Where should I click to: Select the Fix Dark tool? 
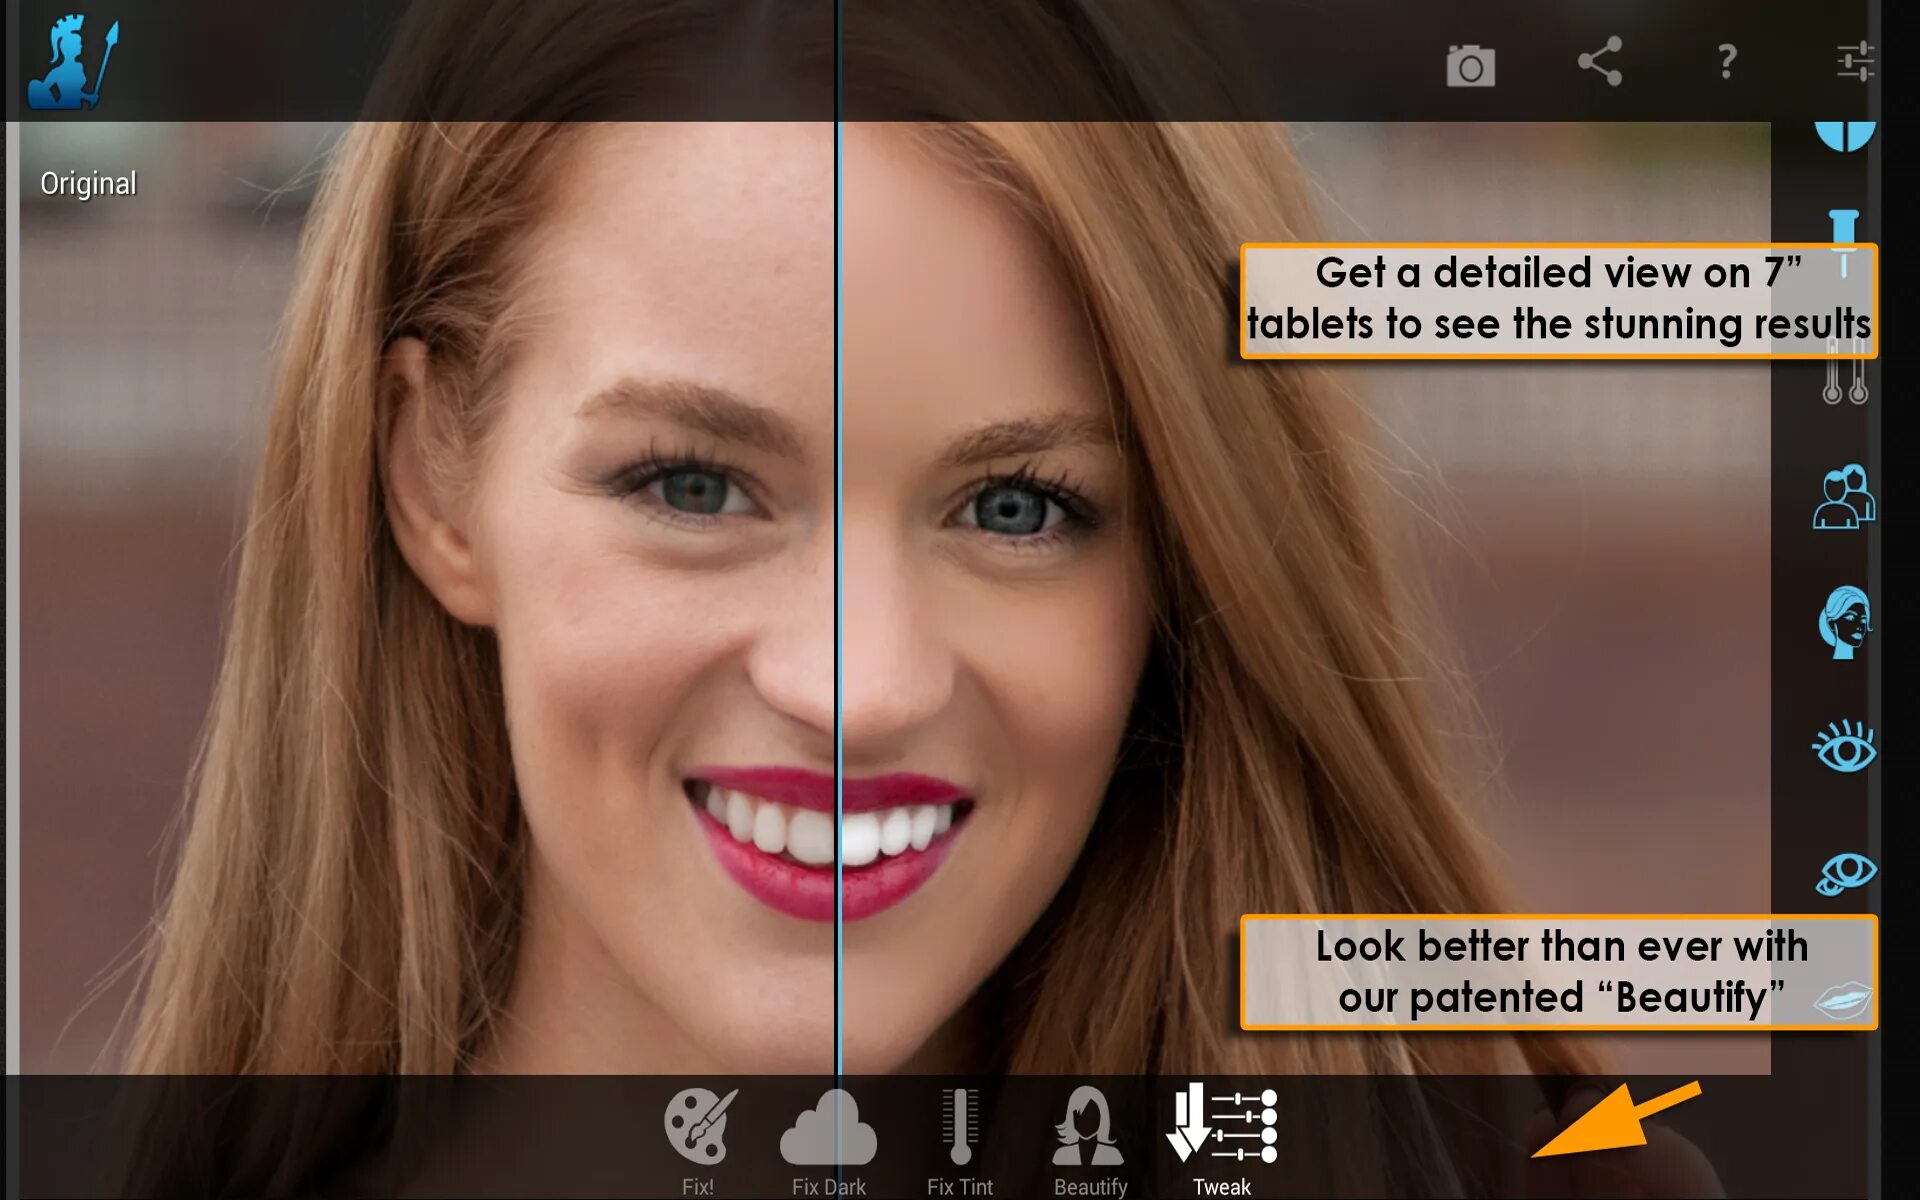pos(827,1139)
